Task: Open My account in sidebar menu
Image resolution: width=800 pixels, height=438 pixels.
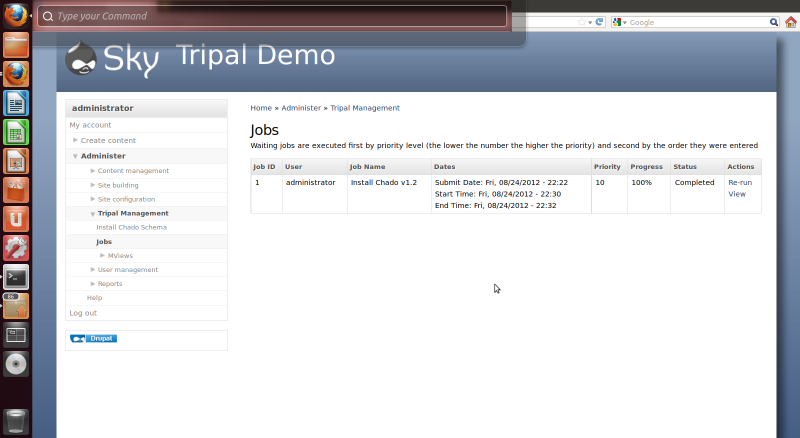Action: [90, 125]
